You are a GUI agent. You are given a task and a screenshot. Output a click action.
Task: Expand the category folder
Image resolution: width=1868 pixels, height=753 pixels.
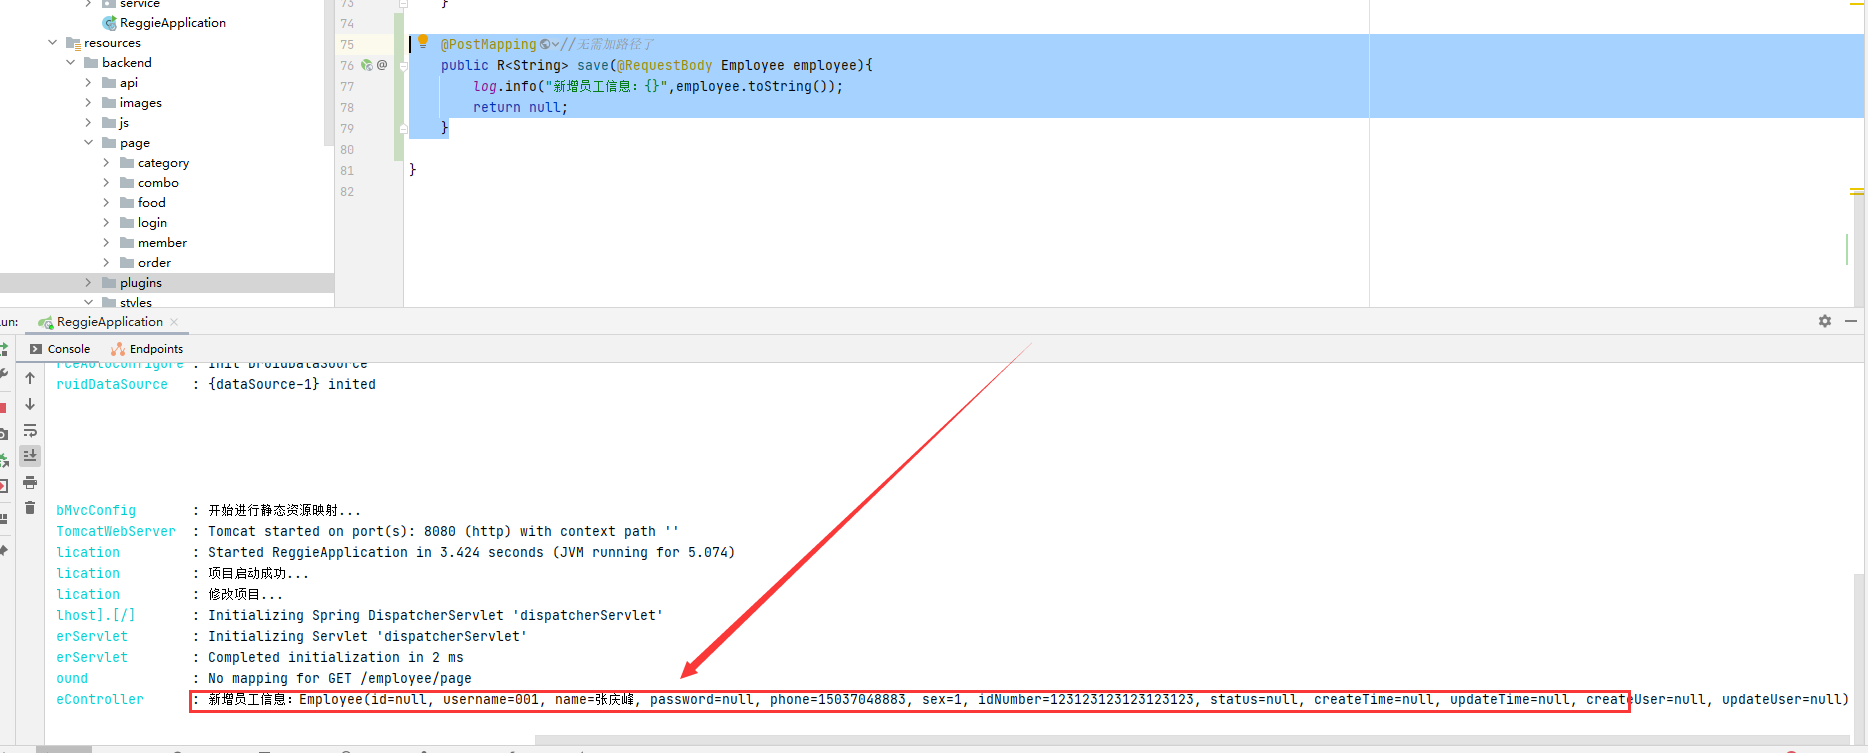pos(107,162)
